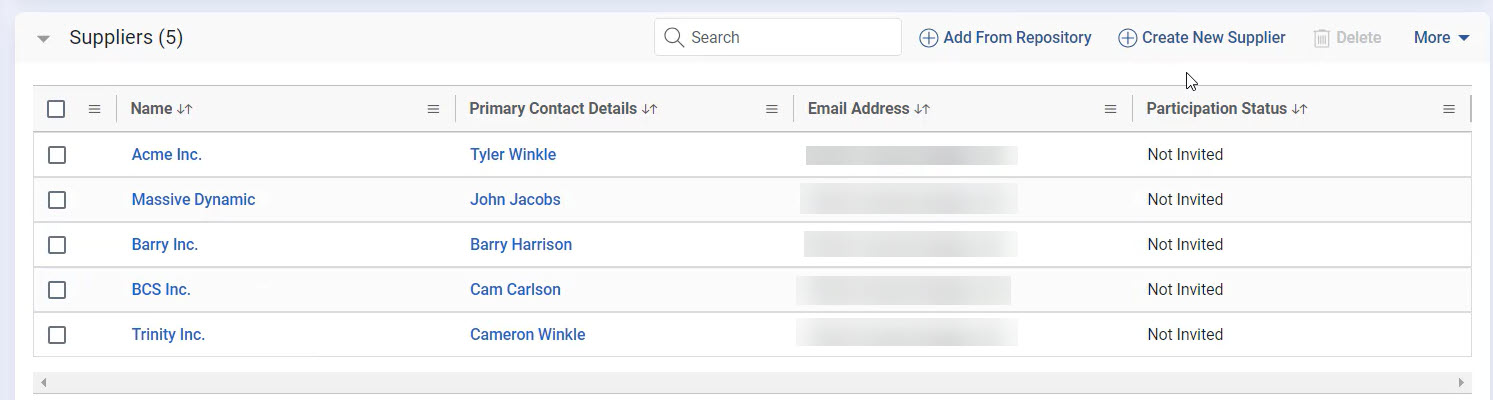
Task: Tick the select-all checkbox in the header
Action: pos(57,109)
